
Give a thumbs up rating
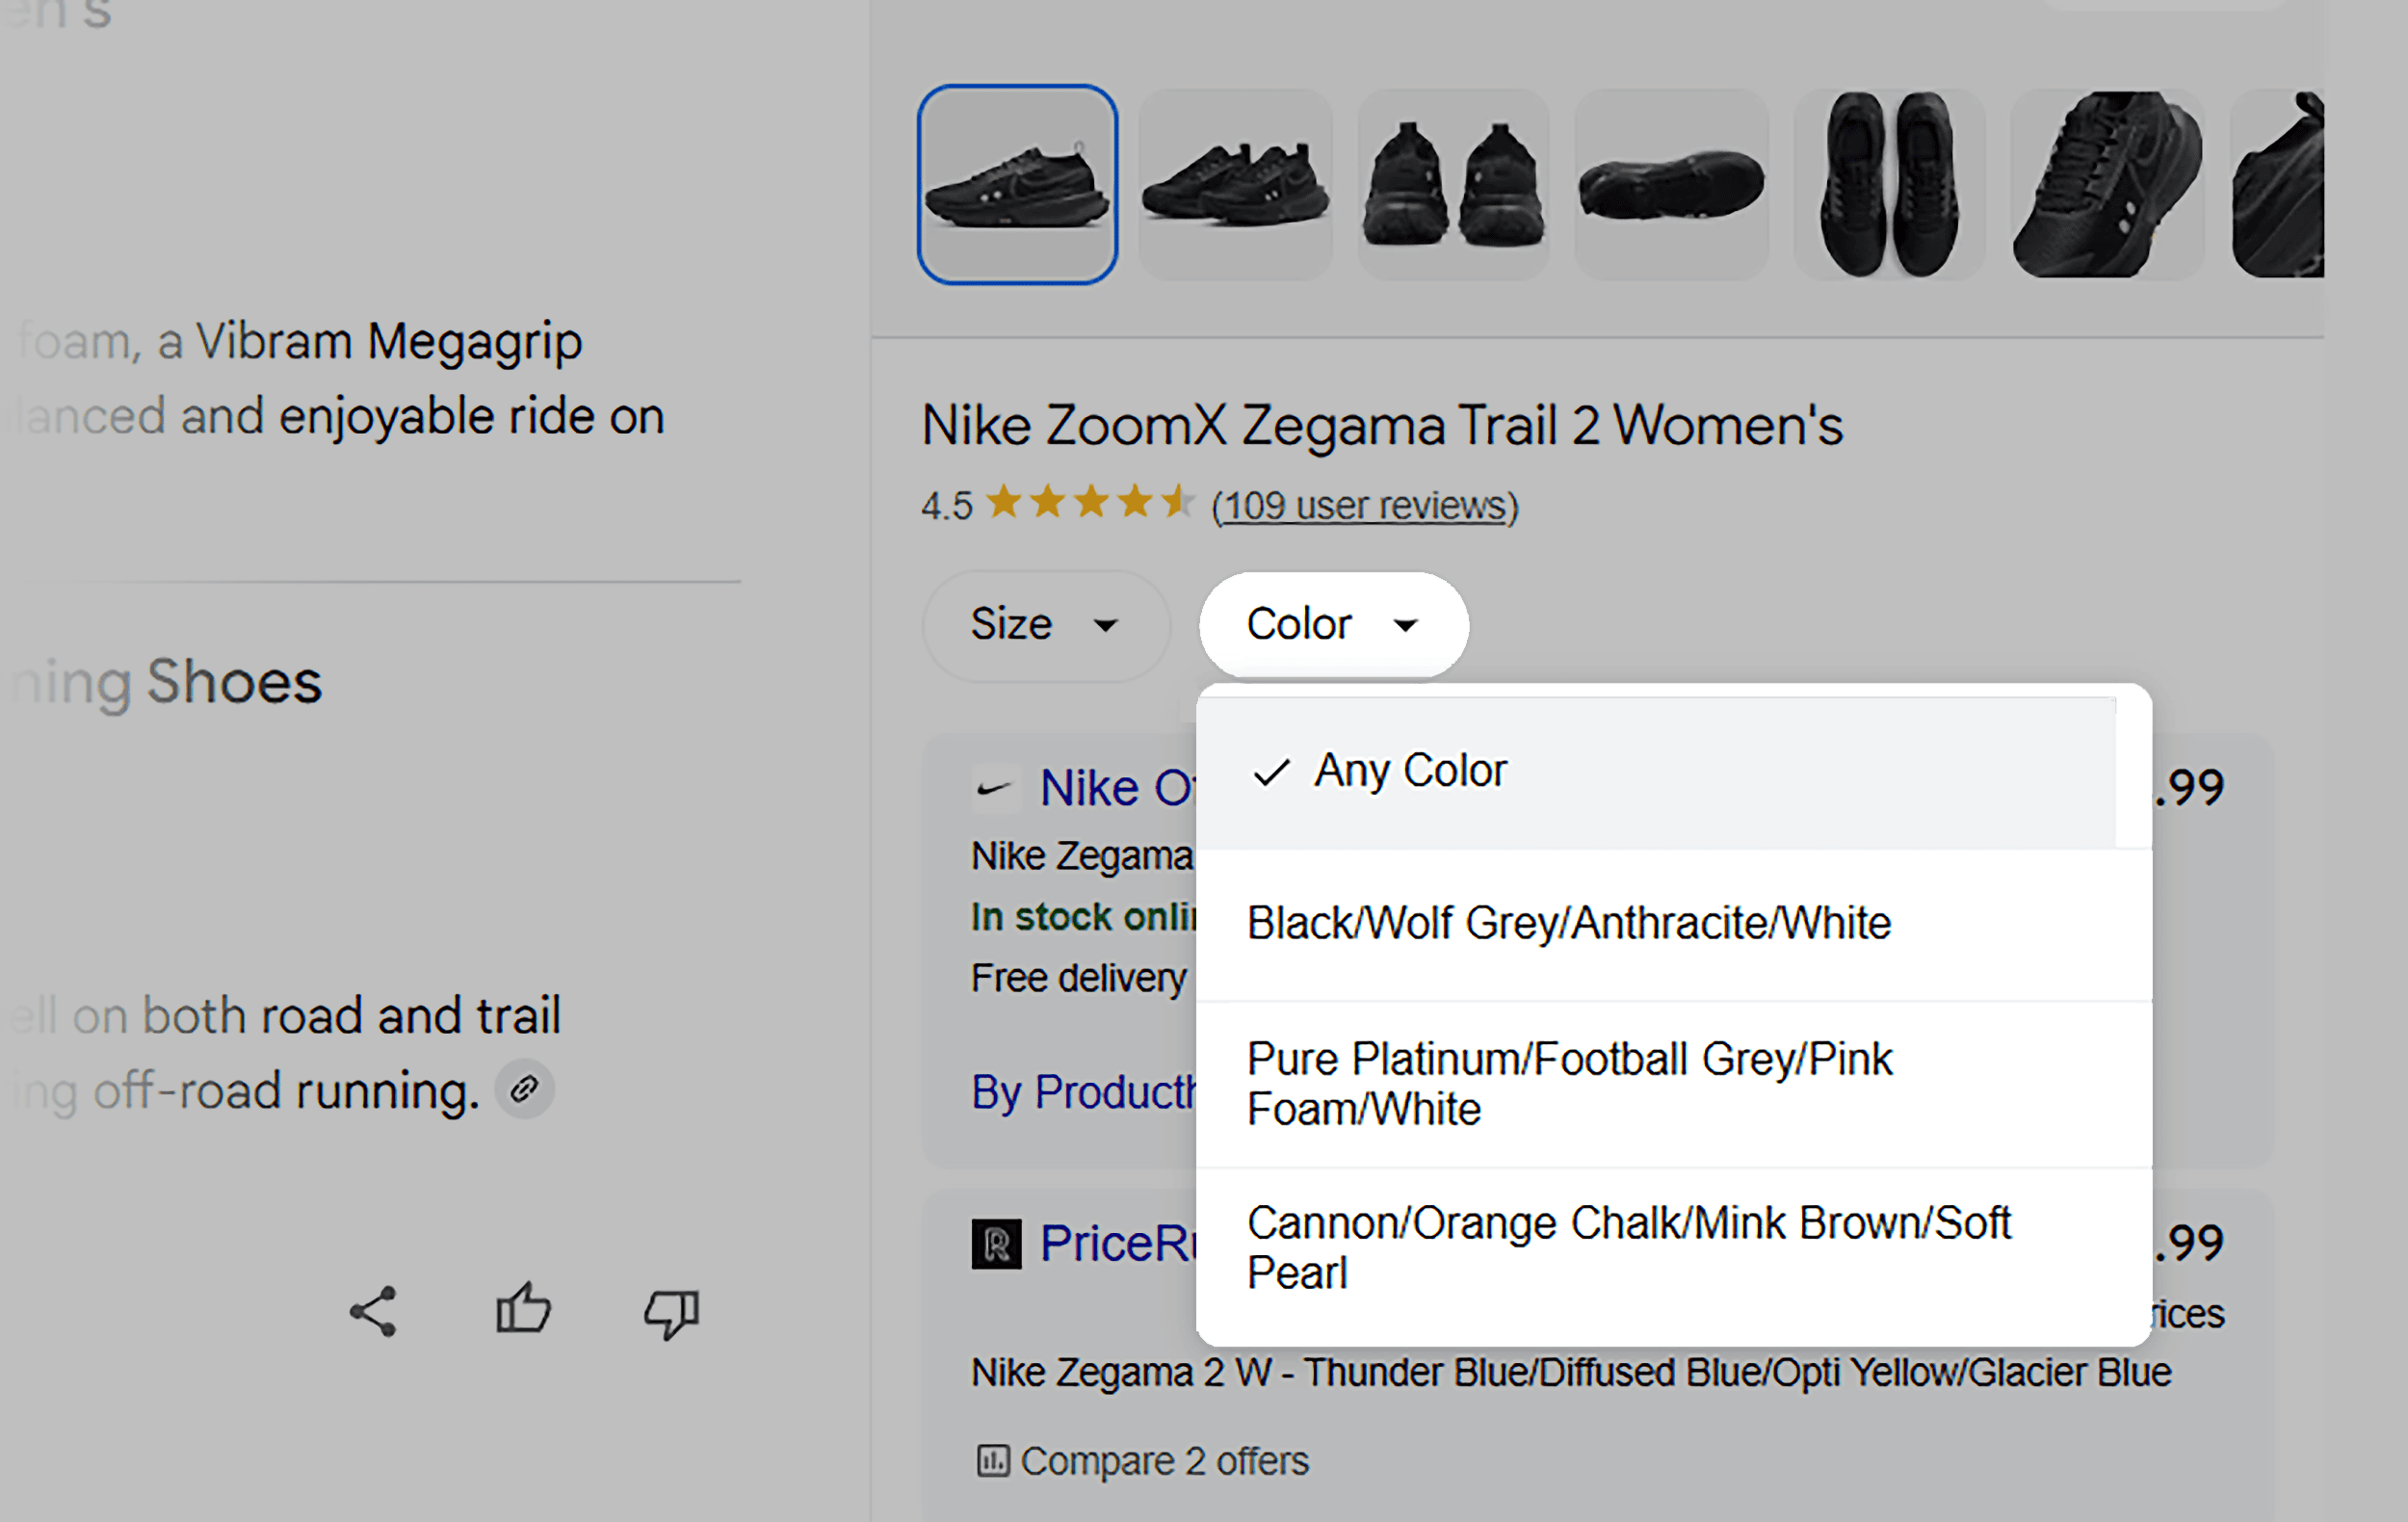point(523,1311)
